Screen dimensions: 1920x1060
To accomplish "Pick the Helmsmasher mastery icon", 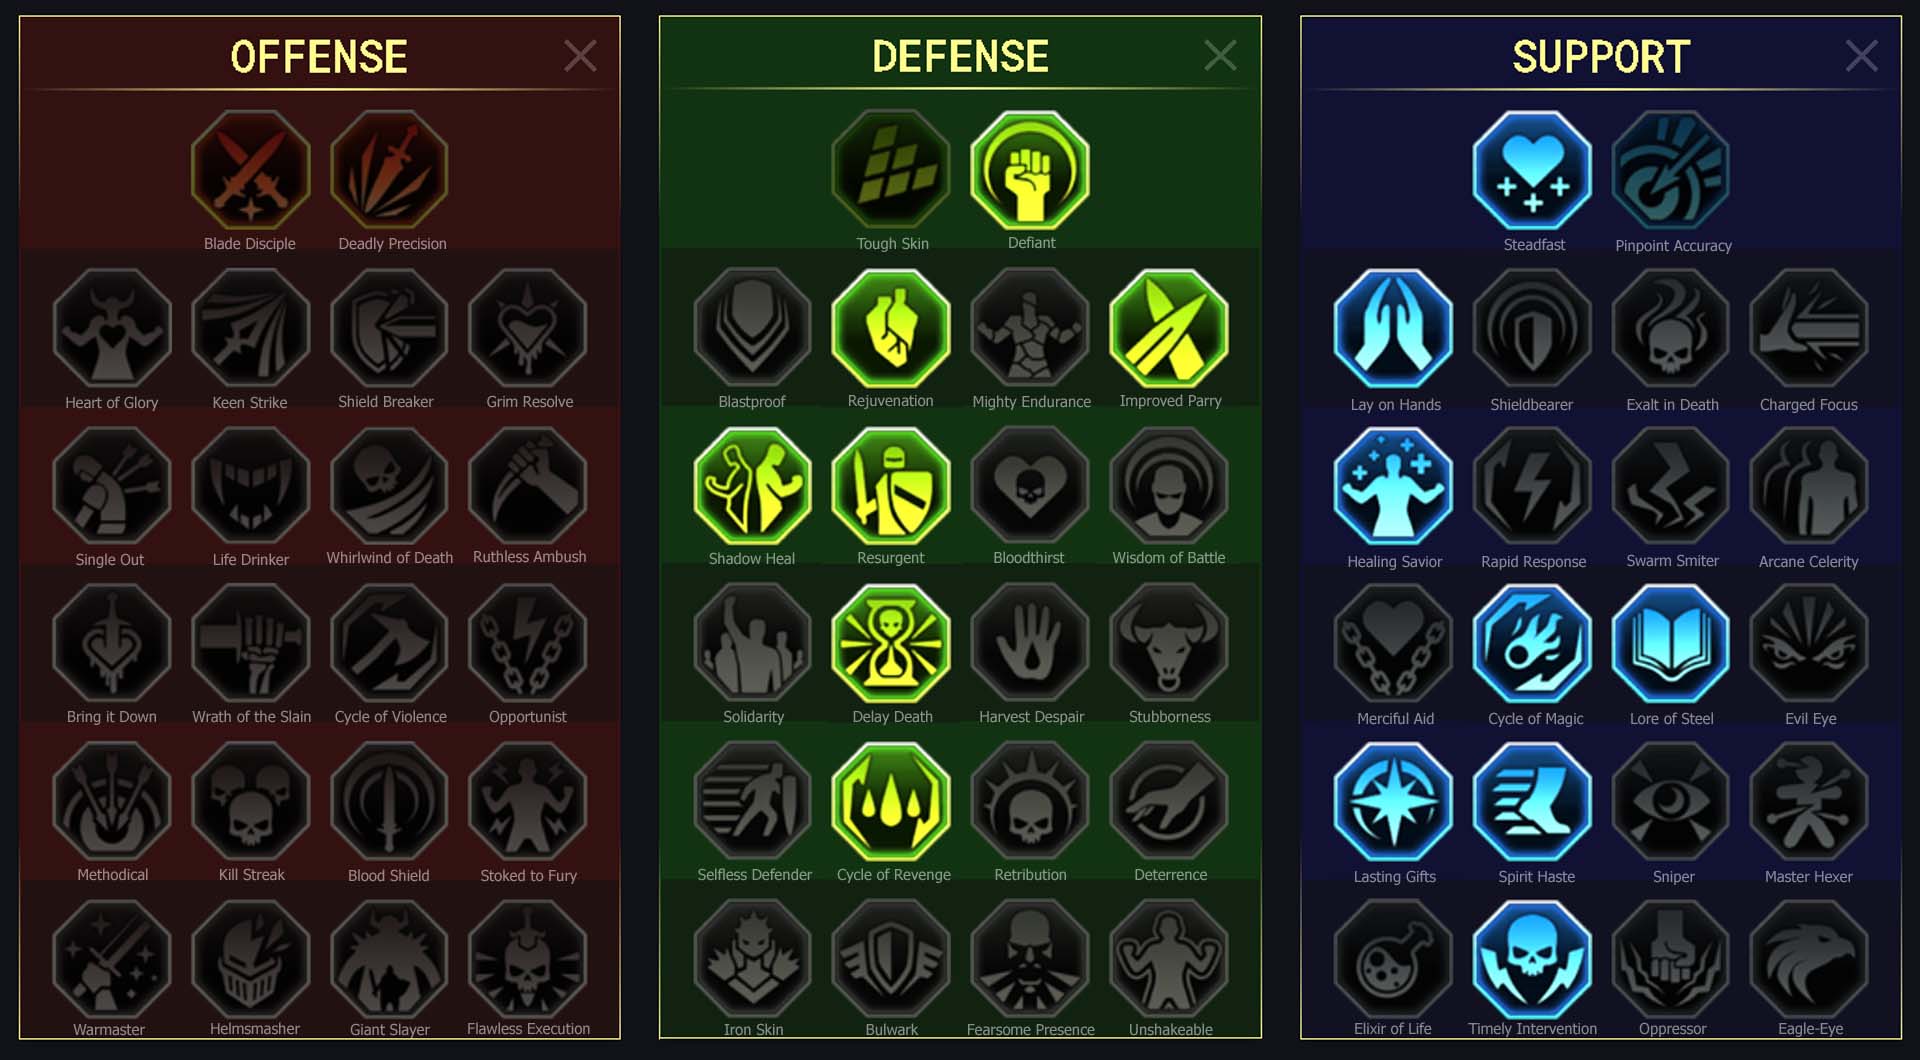I will tap(250, 959).
